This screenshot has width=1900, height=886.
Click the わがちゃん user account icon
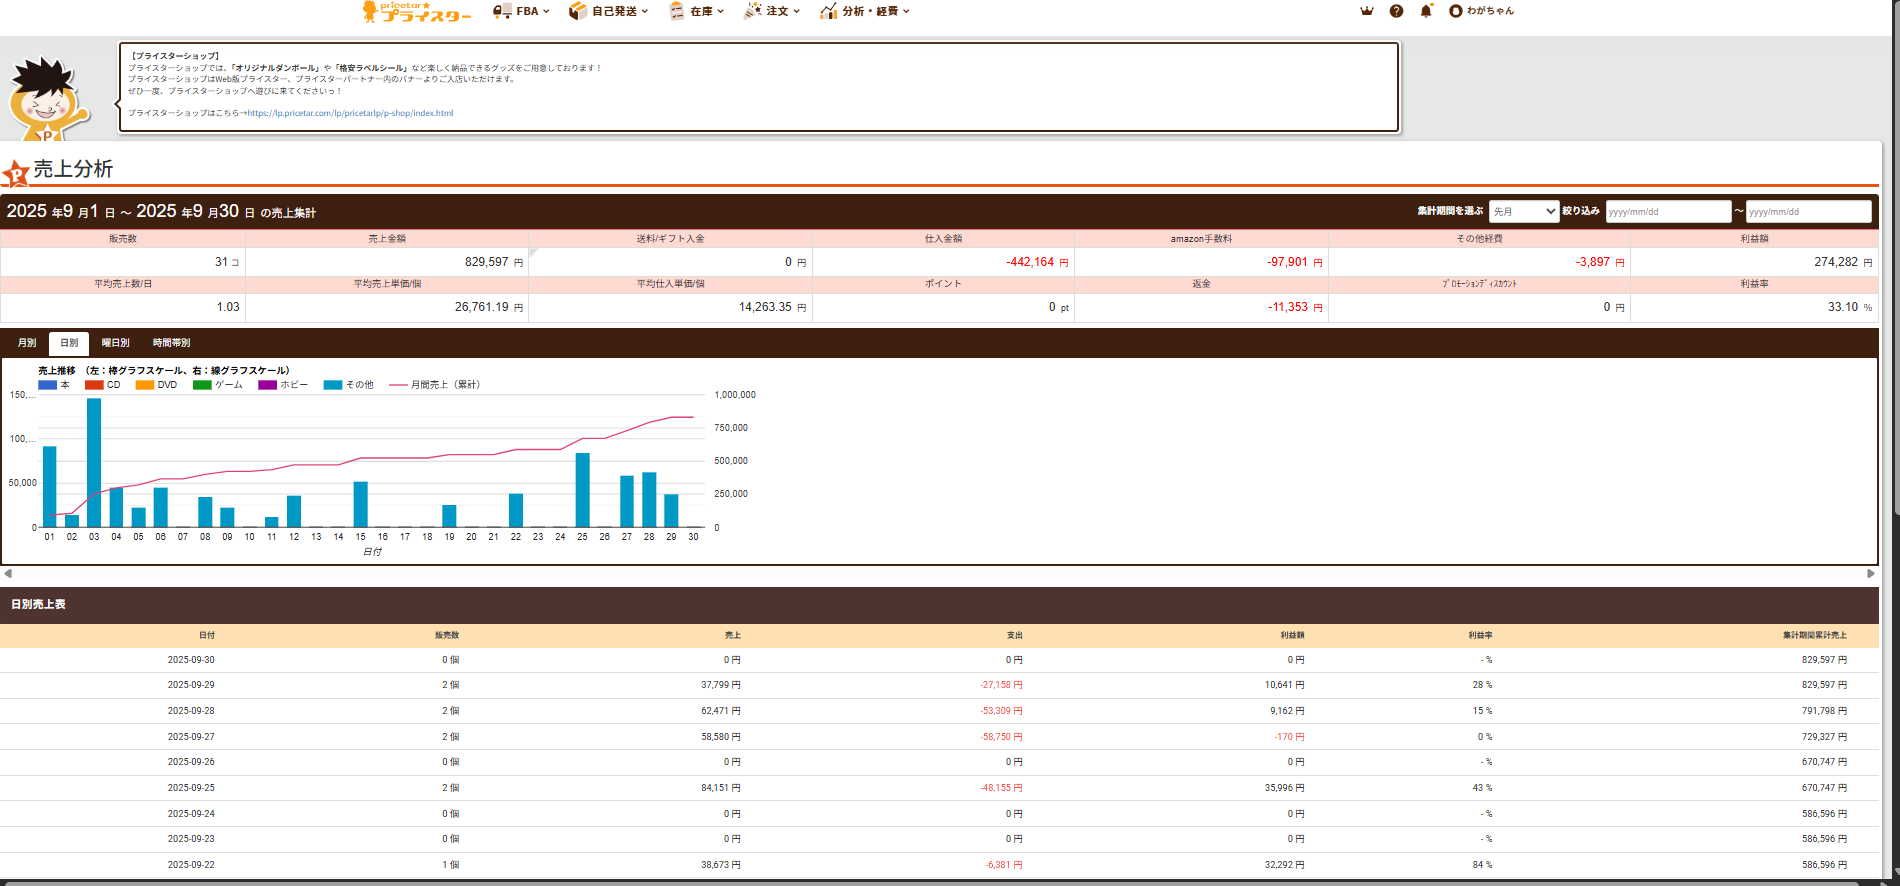pos(1456,11)
